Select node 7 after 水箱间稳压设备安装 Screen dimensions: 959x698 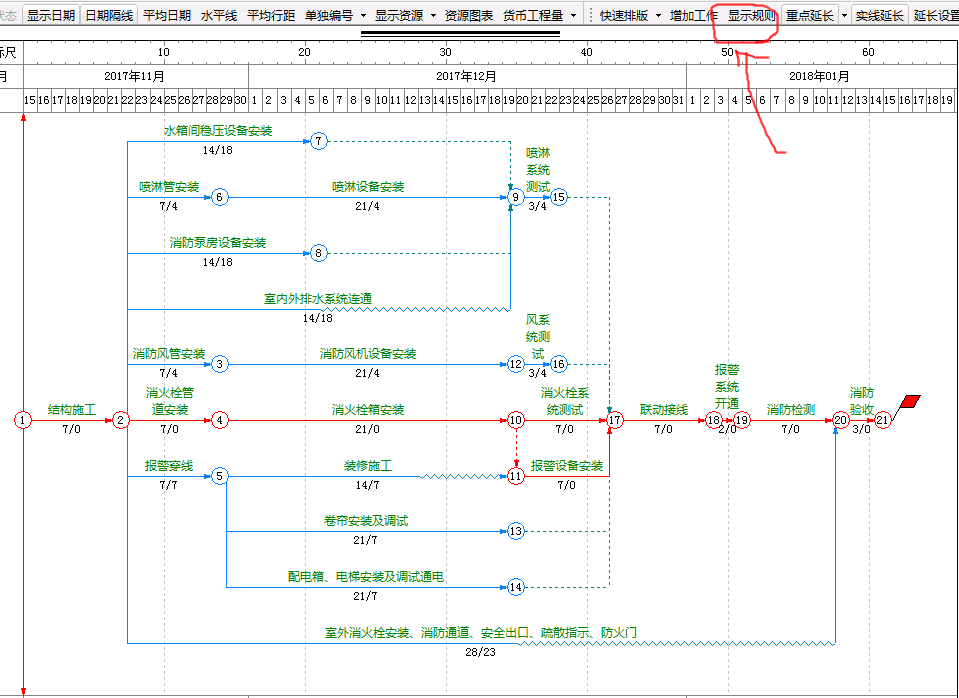(319, 141)
